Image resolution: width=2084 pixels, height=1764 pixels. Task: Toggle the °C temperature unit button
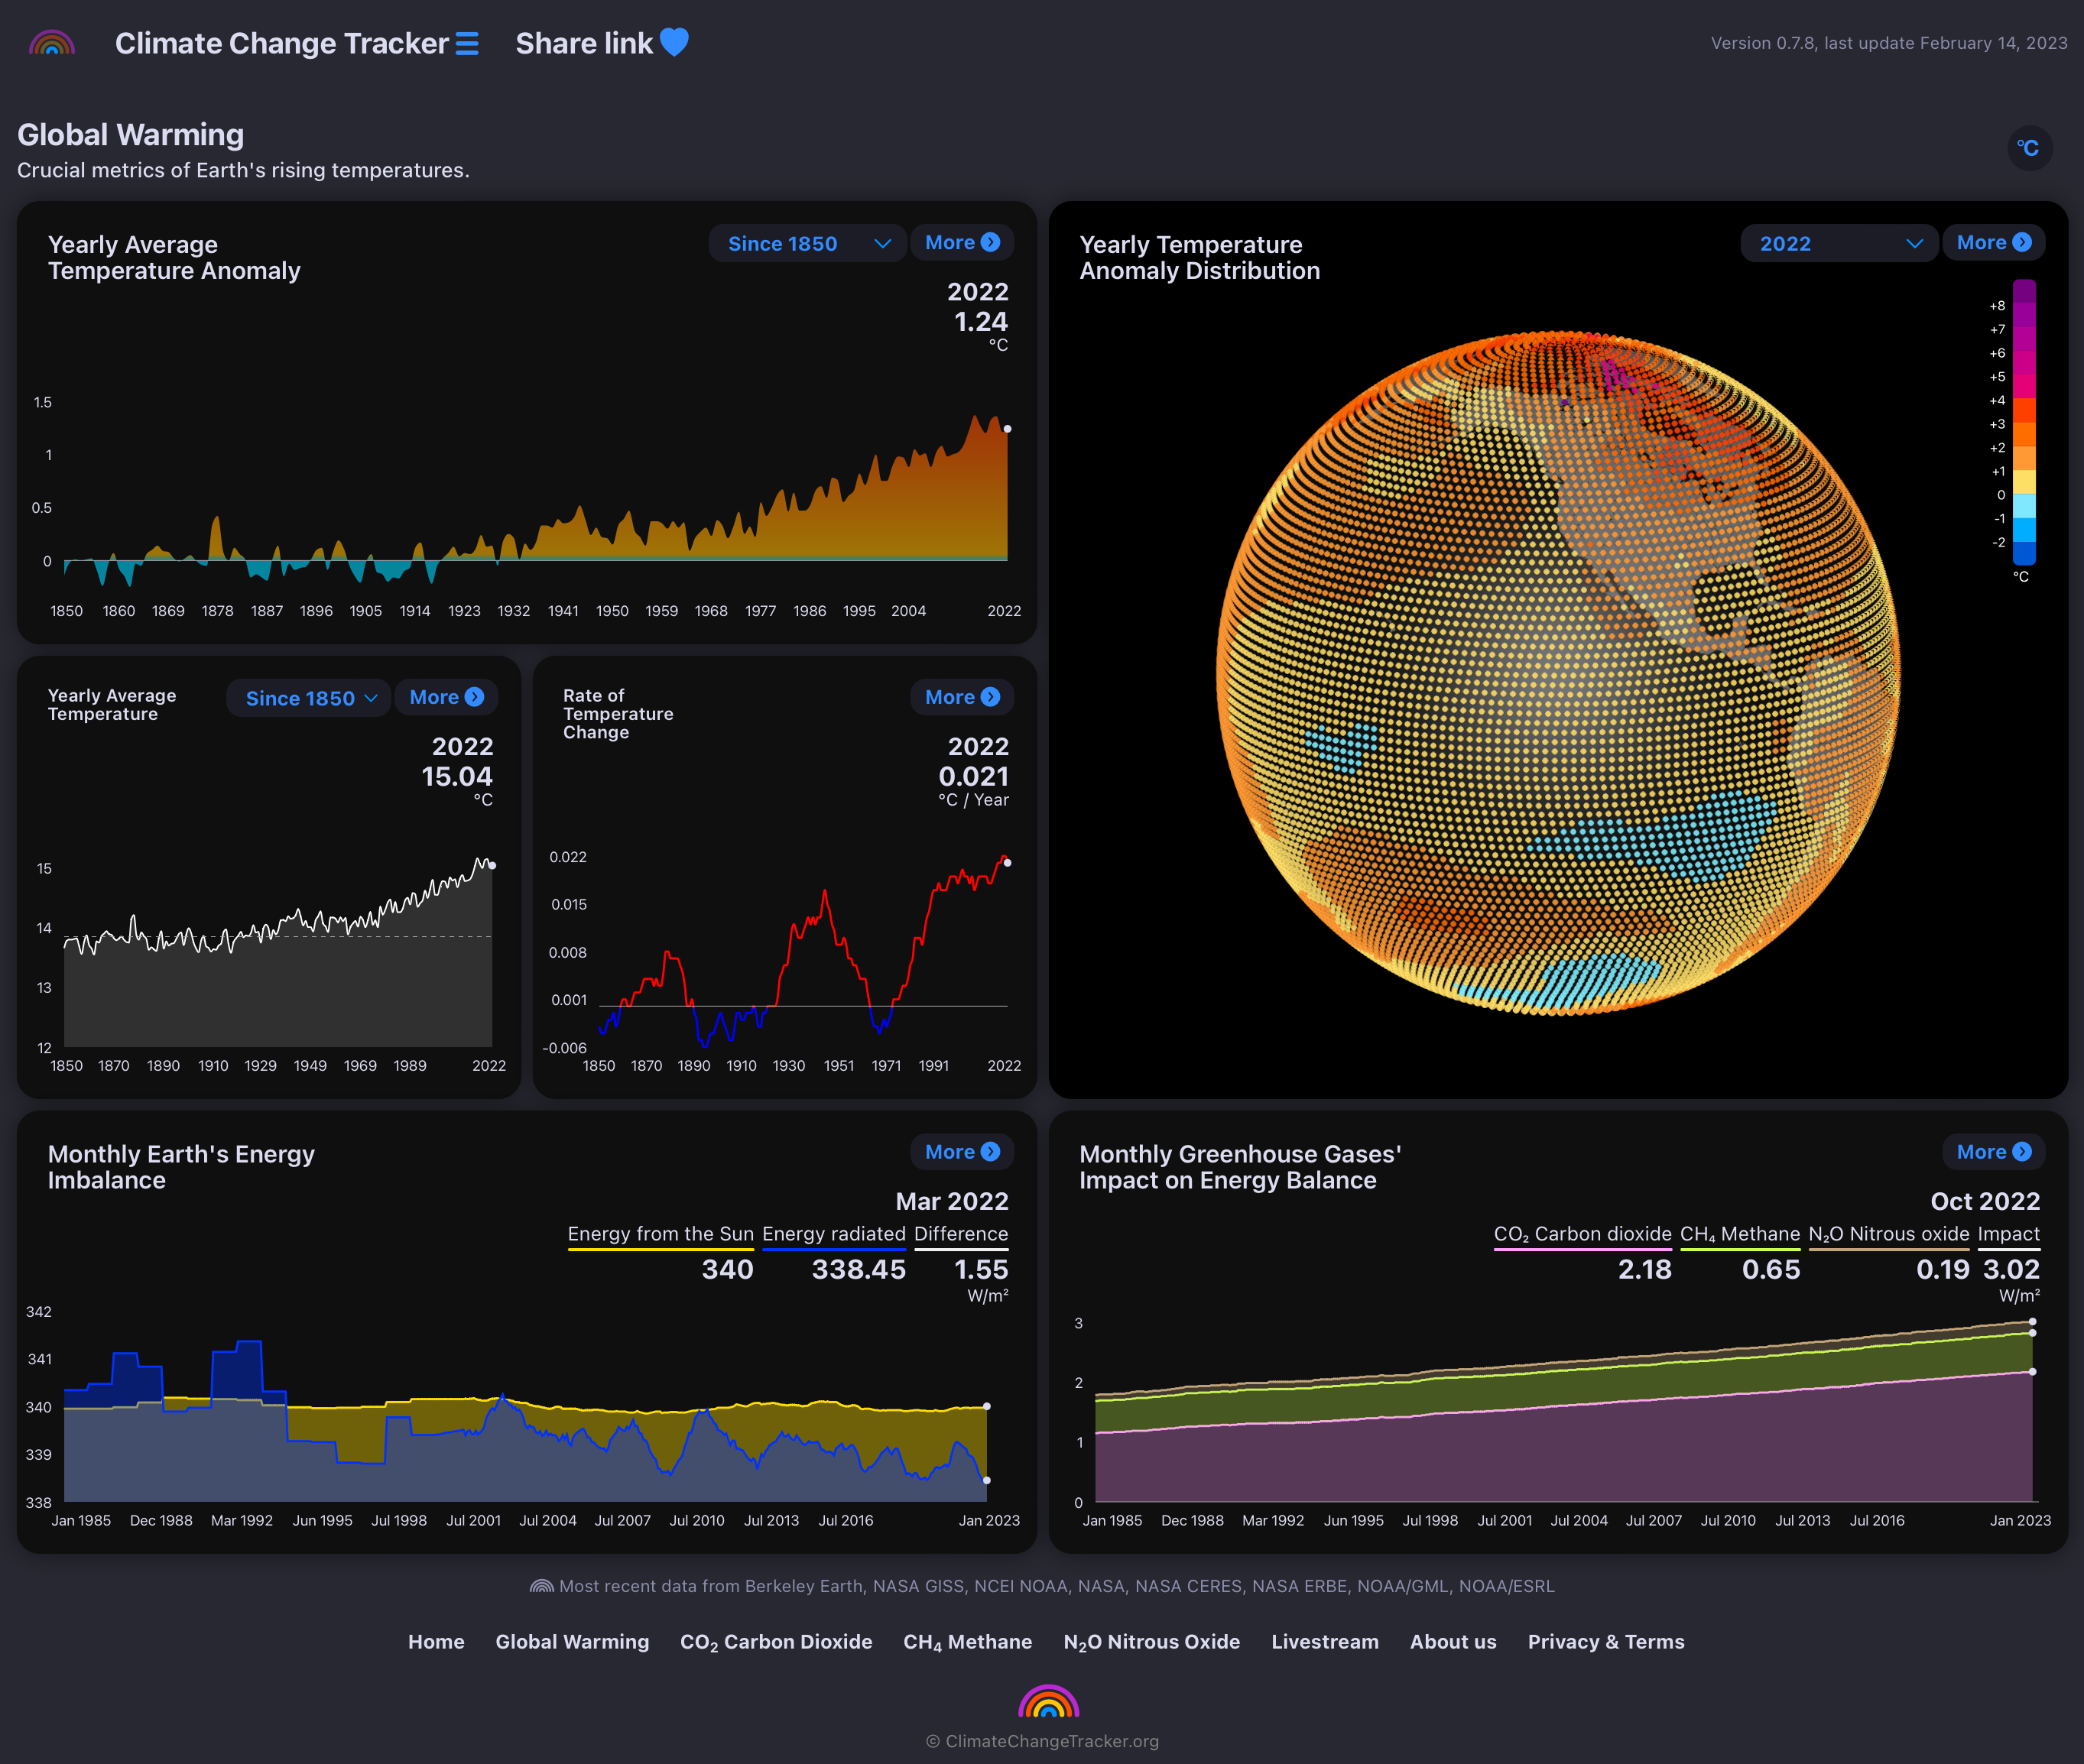(x=2030, y=148)
